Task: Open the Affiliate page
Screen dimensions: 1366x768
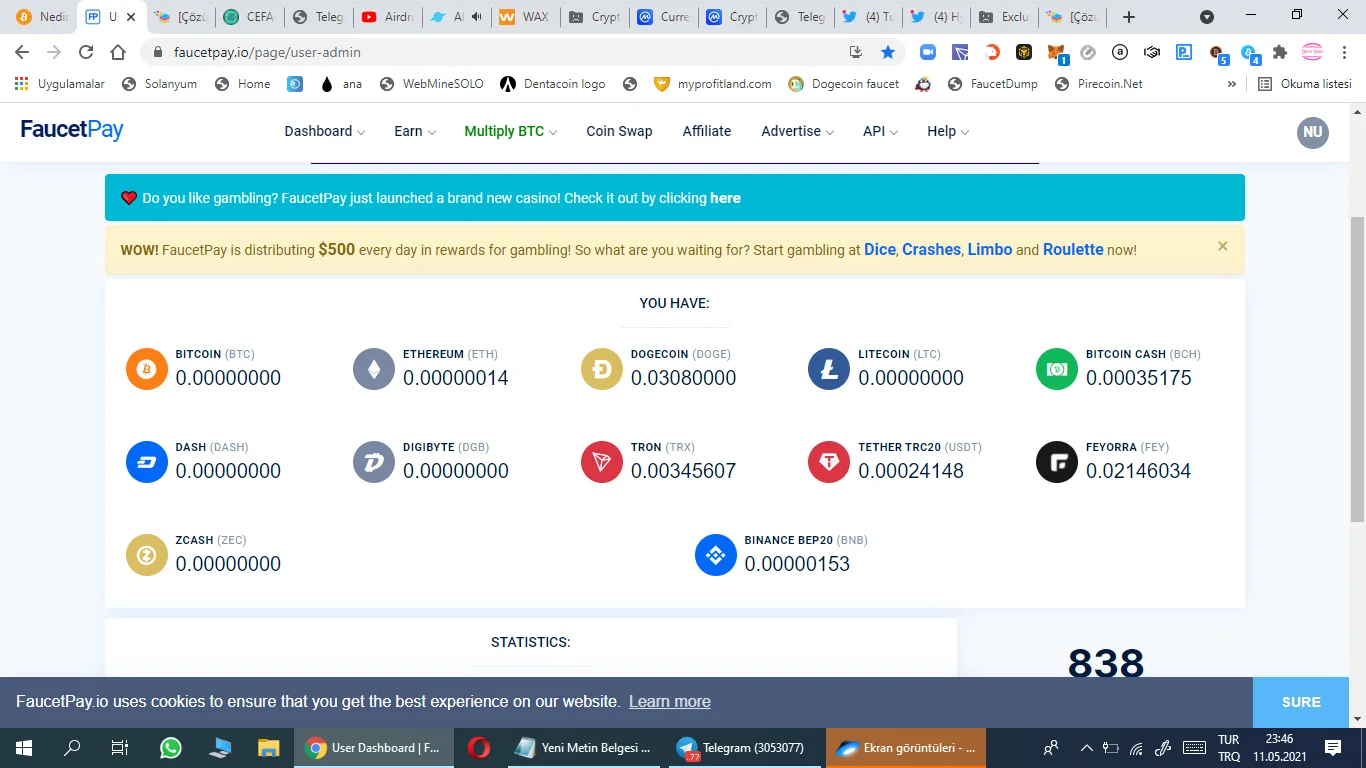Action: 707,131
